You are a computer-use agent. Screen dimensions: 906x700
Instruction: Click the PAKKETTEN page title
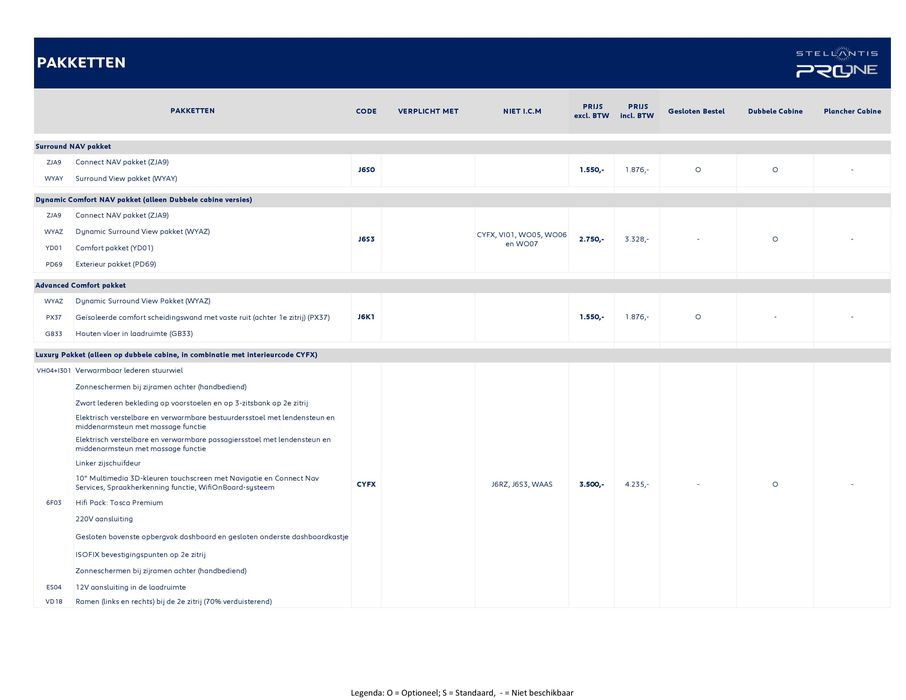tap(82, 63)
